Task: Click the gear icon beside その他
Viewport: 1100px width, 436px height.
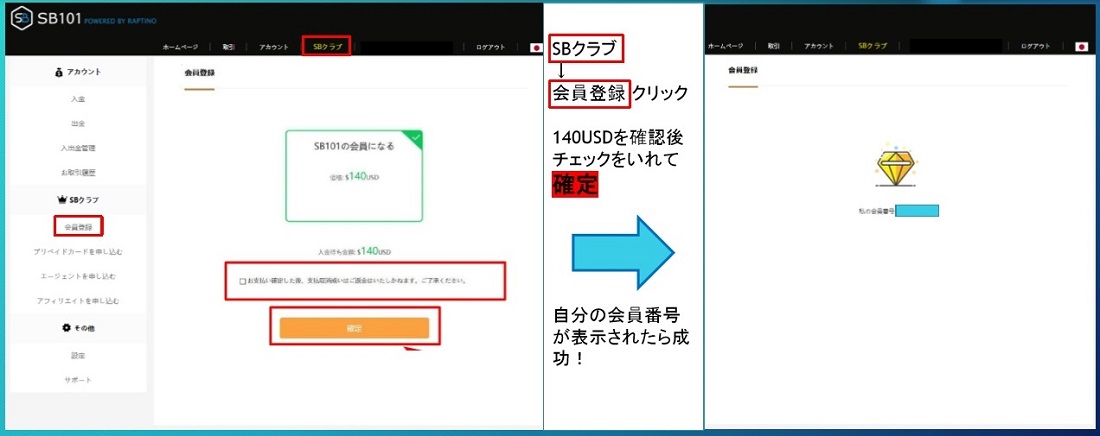Action: tap(67, 328)
